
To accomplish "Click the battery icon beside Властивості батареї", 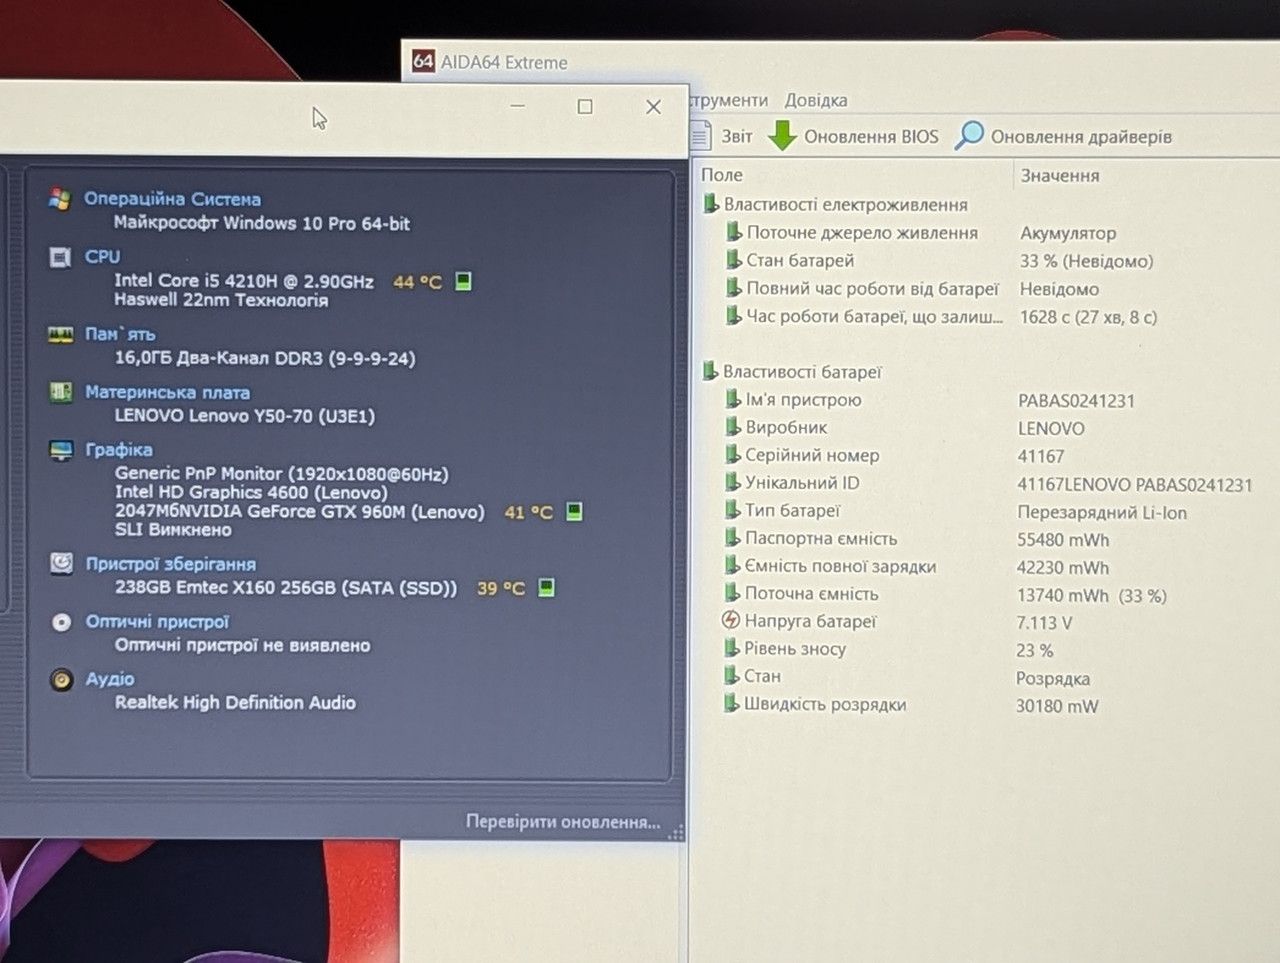I will (710, 371).
